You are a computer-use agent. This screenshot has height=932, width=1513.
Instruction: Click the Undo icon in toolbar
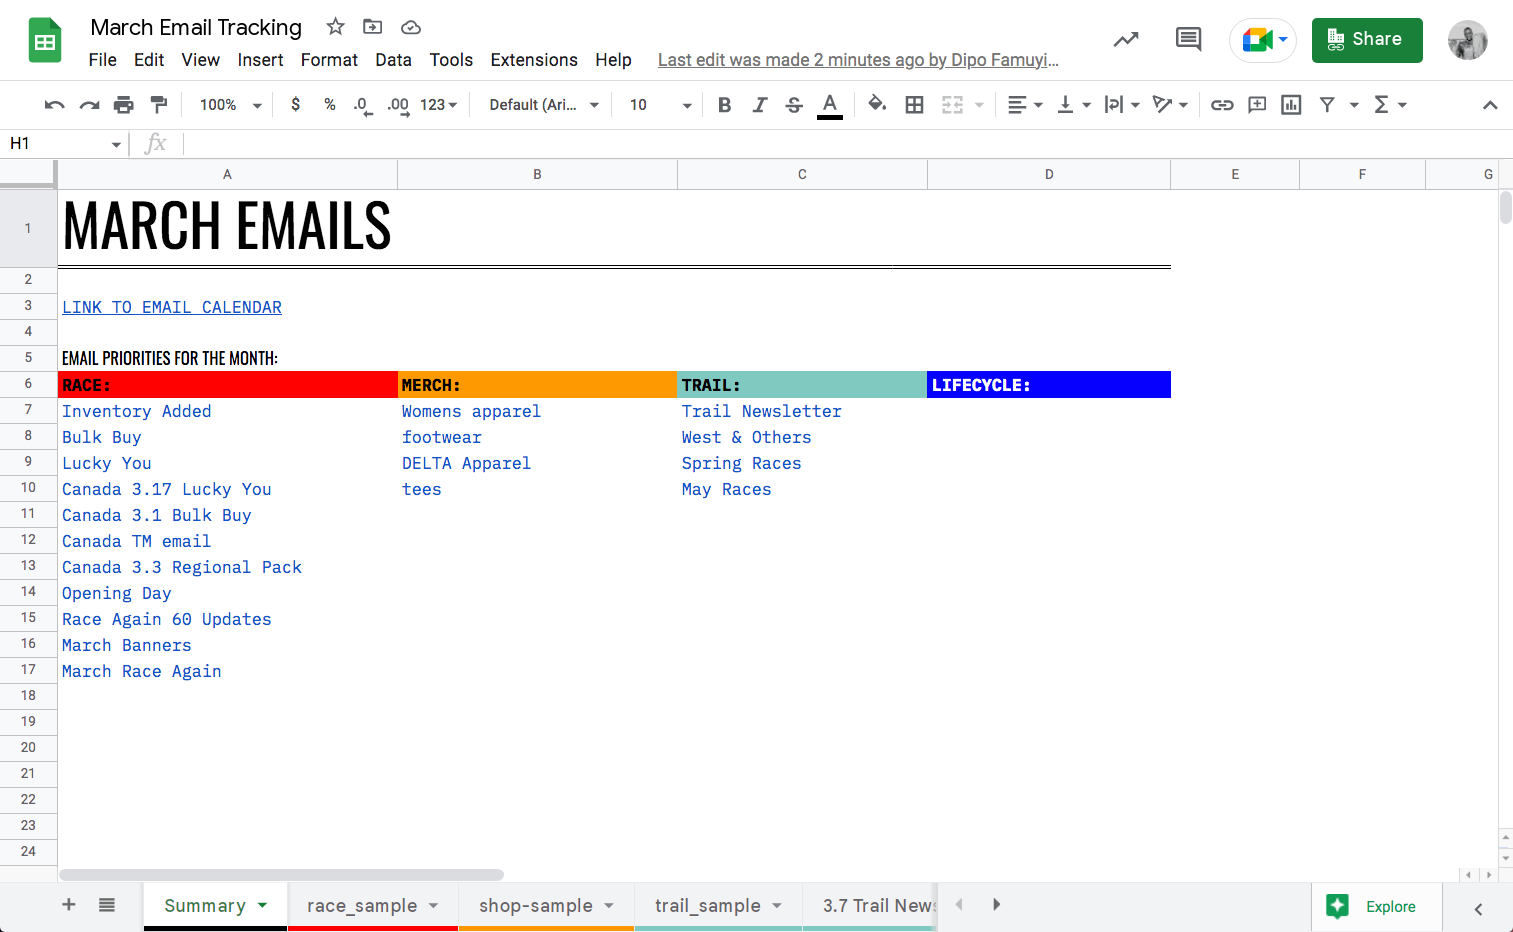pos(55,105)
